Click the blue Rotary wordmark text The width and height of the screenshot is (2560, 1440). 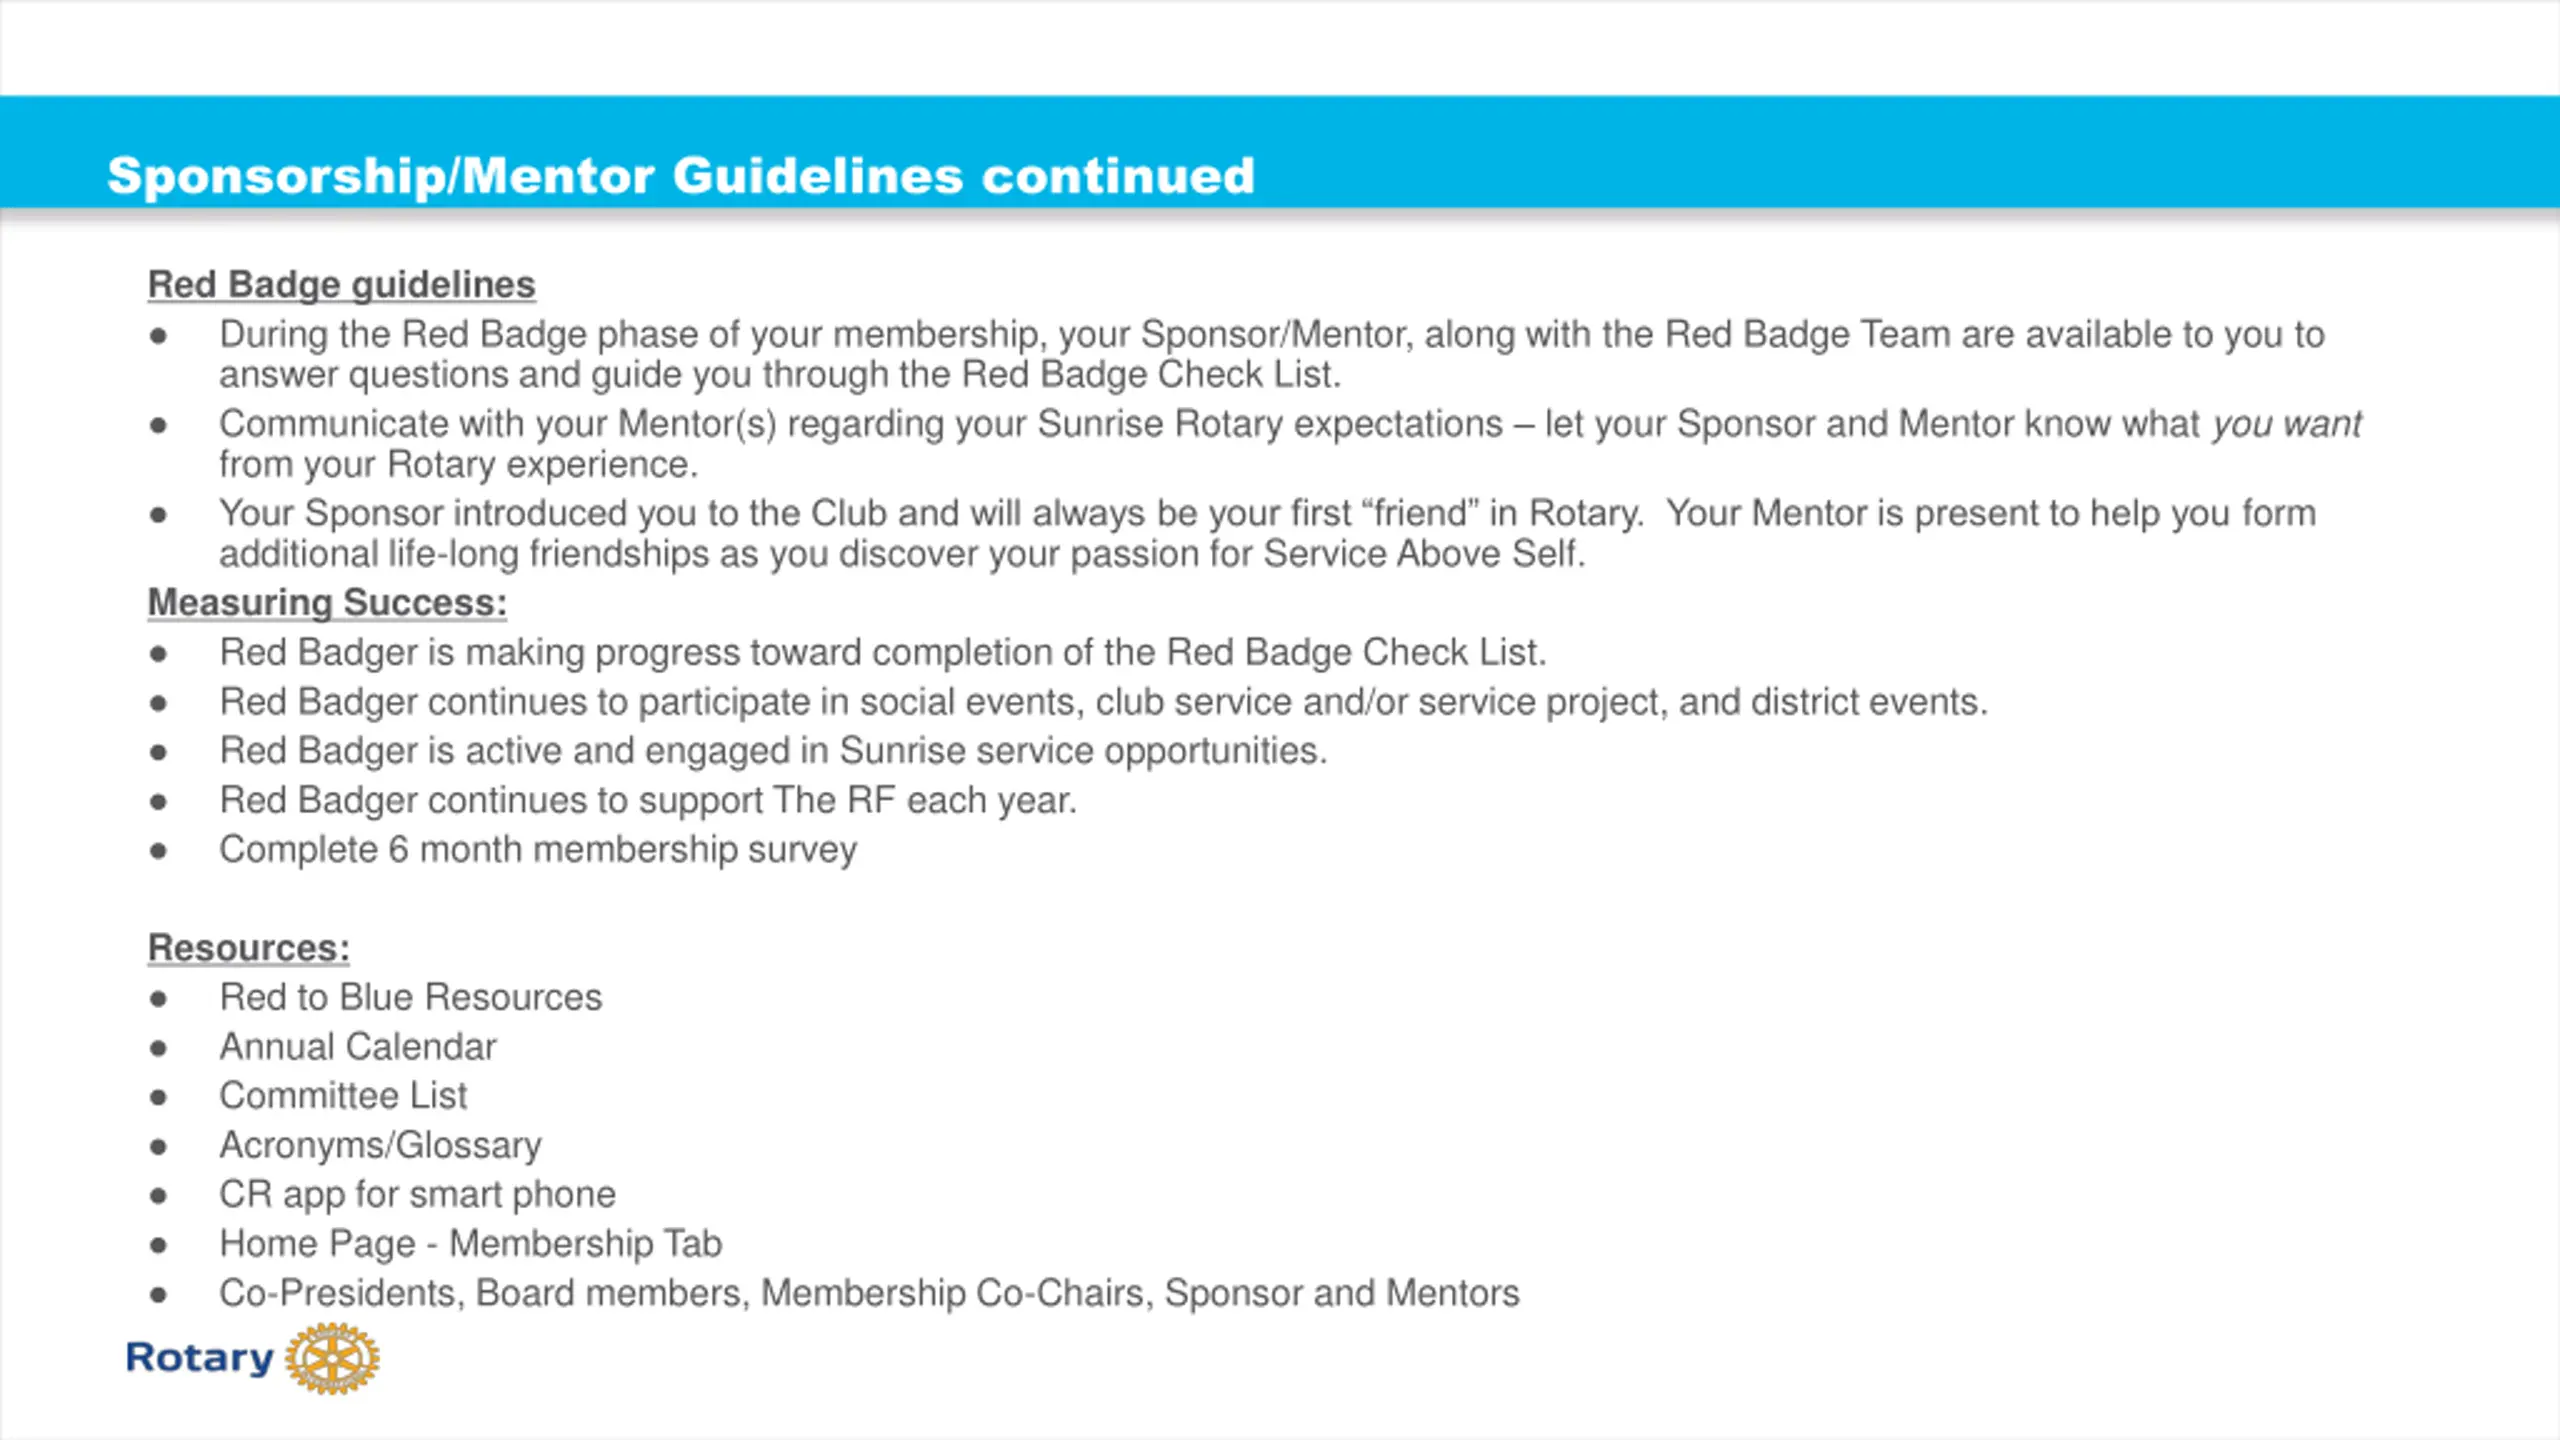[x=199, y=1358]
